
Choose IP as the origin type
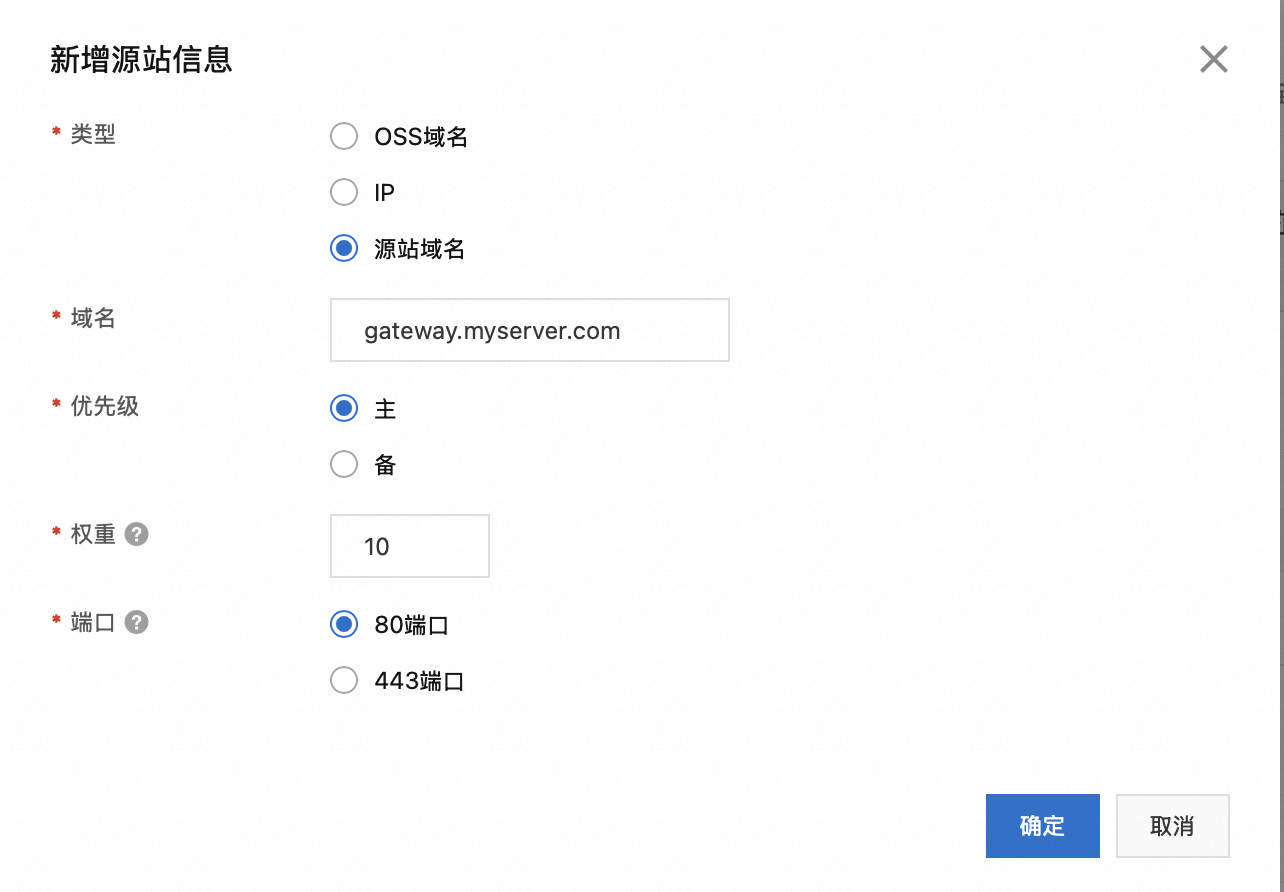click(x=343, y=192)
